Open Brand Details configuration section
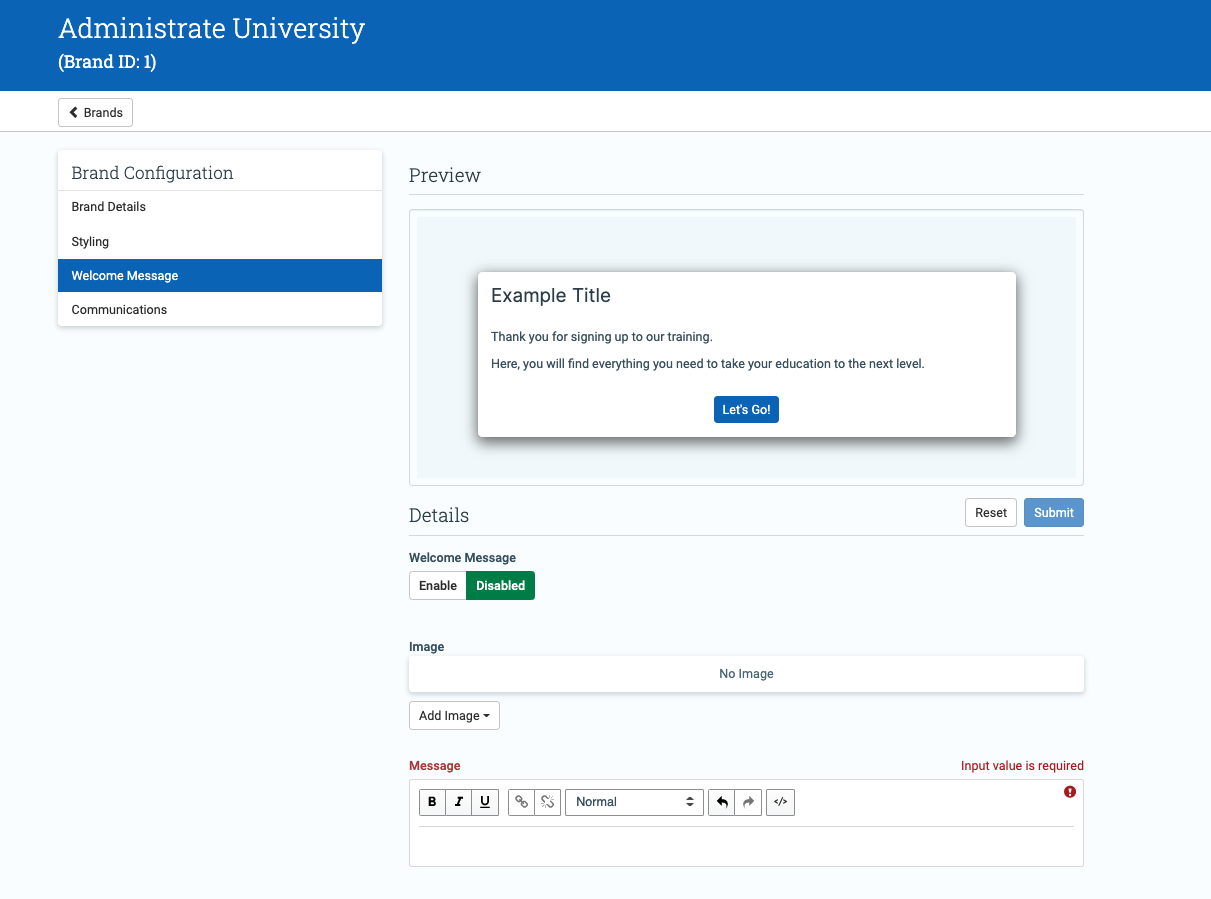1211x899 pixels. click(x=220, y=207)
